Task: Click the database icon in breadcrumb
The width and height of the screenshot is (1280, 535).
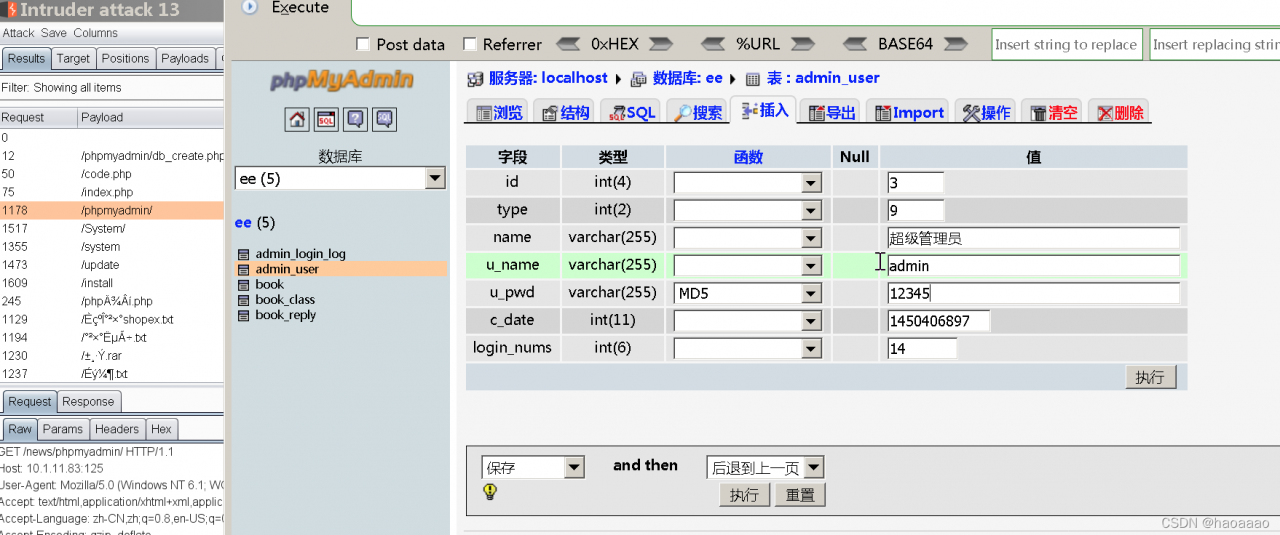Action: 639,78
